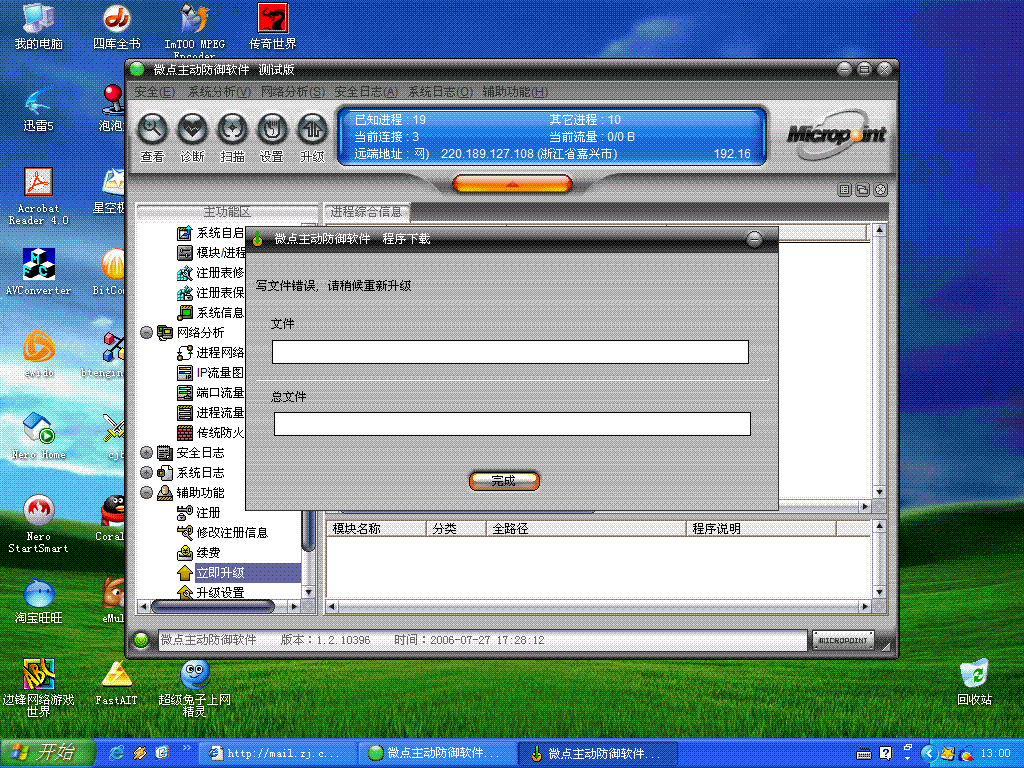This screenshot has width=1024, height=768.
Task: Expand the 系统日志 tree node toggle
Action: point(147,472)
